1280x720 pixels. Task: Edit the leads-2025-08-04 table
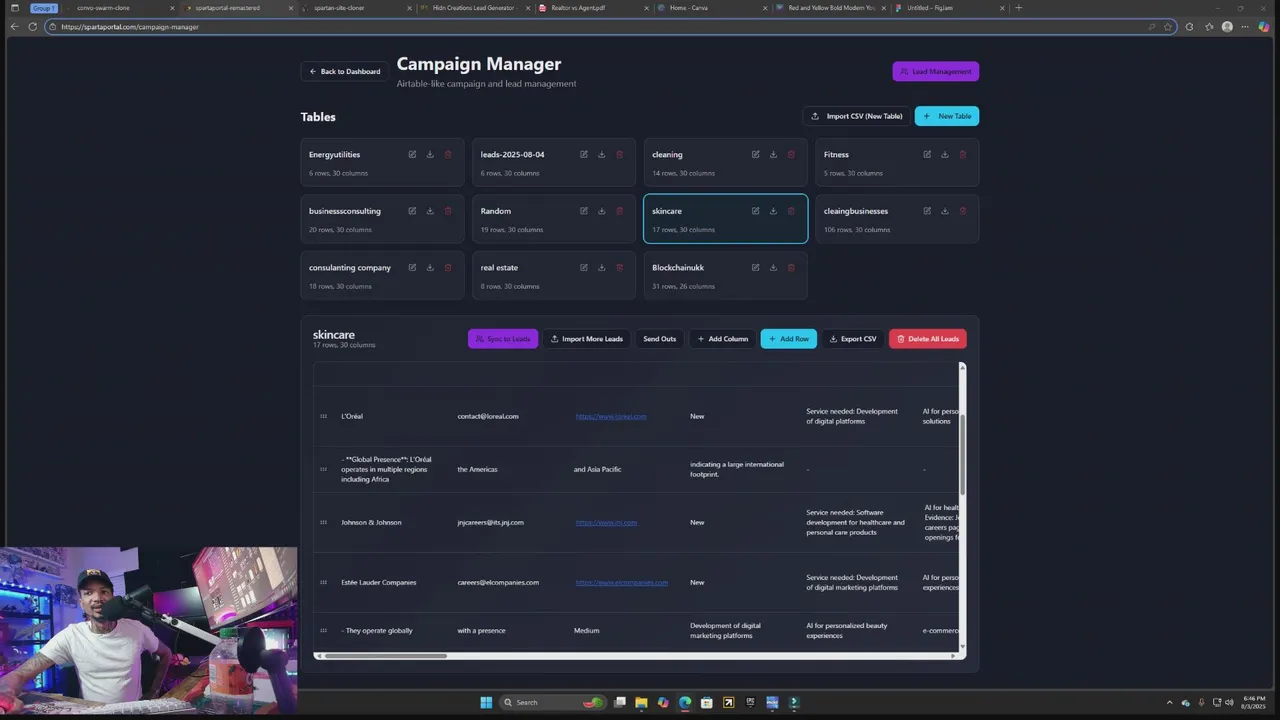[x=584, y=154]
